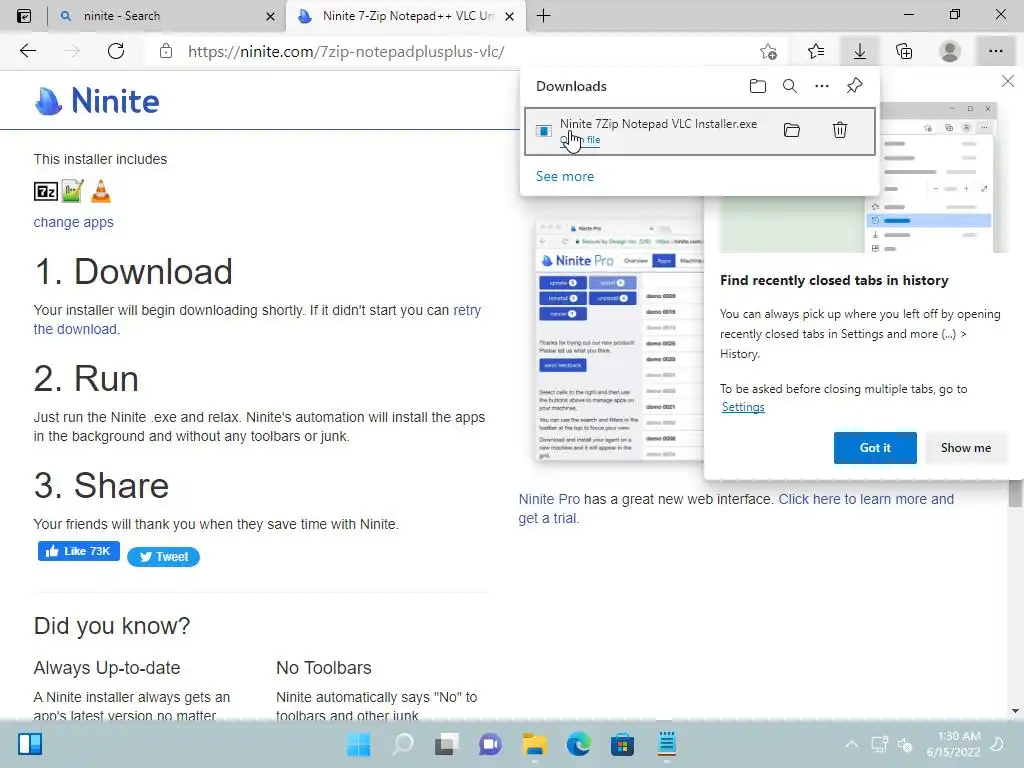
Task: Click the Ninite Pro screenshot thumbnail
Action: (619, 341)
